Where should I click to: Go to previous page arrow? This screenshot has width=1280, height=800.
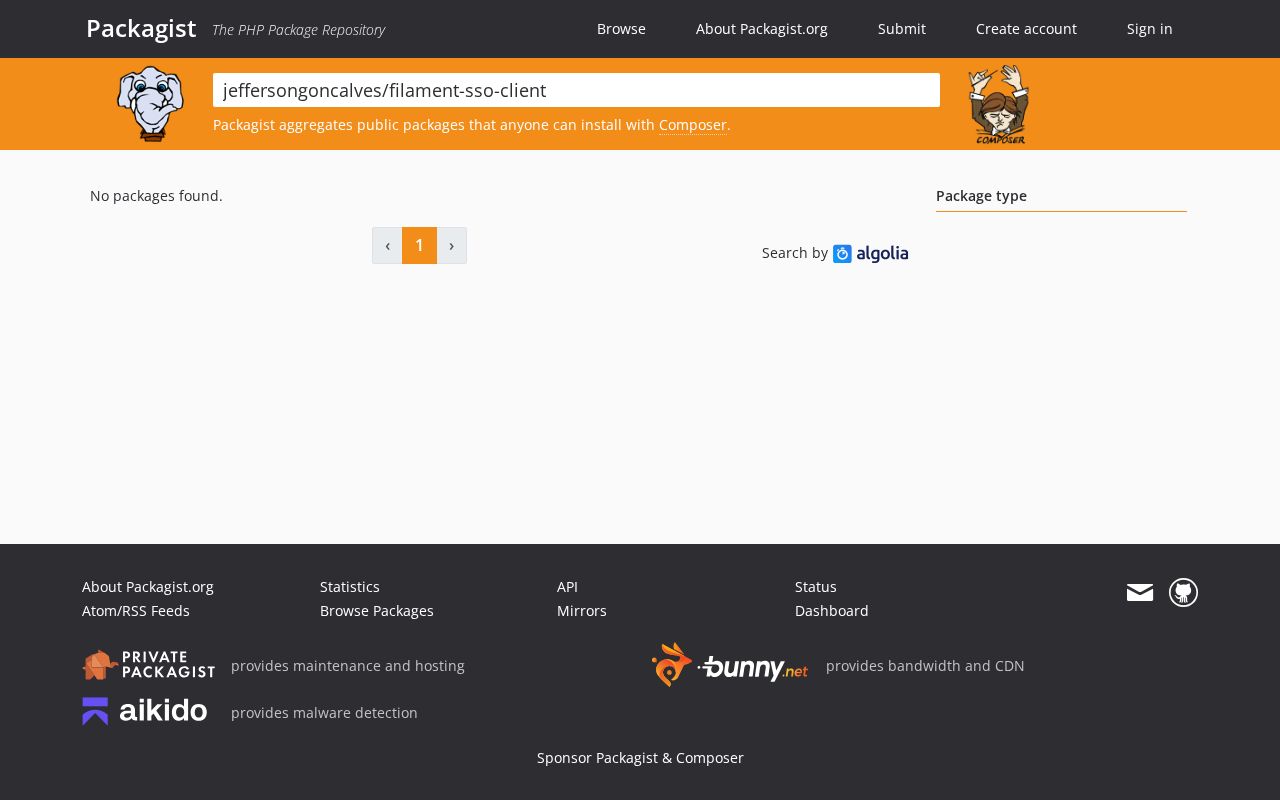[387, 245]
